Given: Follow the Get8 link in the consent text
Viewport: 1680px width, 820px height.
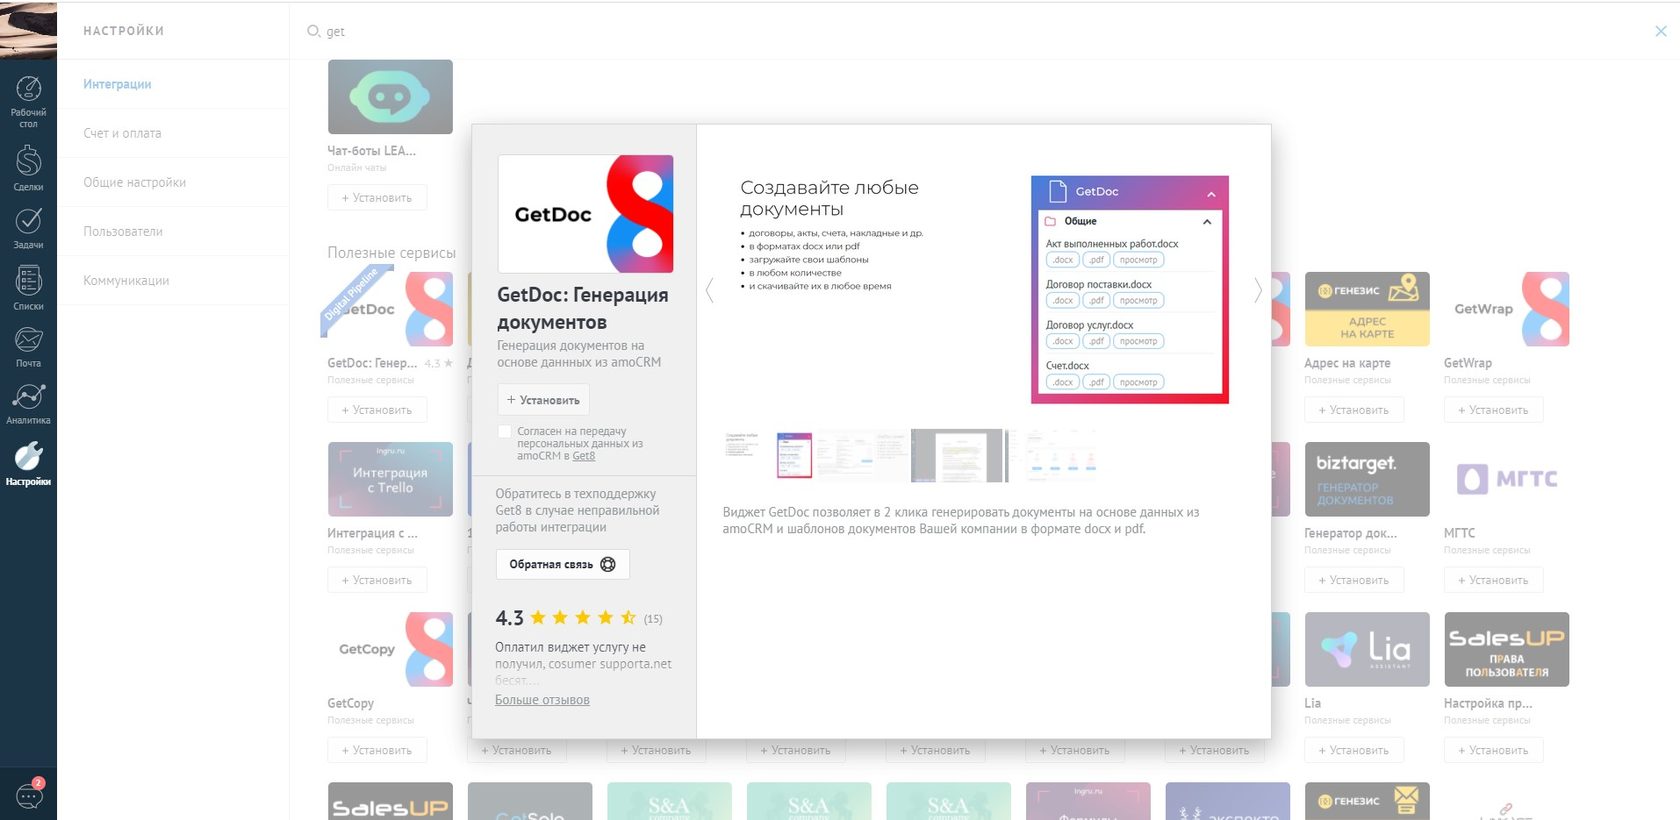Looking at the screenshot, I should [x=584, y=456].
